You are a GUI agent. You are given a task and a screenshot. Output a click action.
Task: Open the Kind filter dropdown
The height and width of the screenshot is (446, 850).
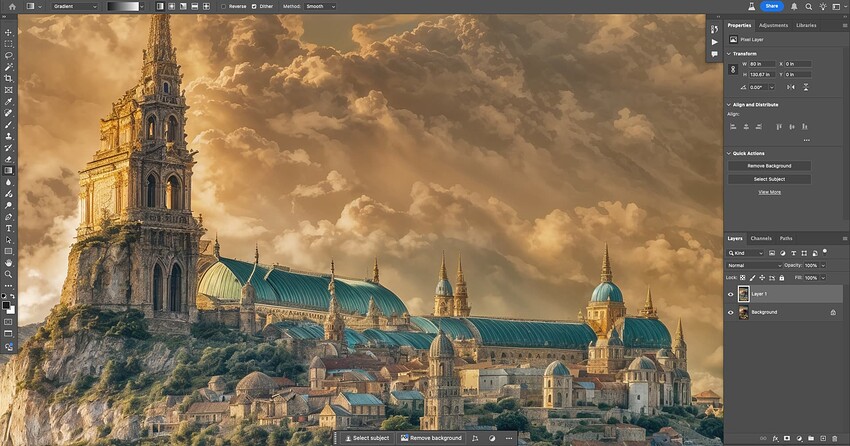click(x=745, y=253)
